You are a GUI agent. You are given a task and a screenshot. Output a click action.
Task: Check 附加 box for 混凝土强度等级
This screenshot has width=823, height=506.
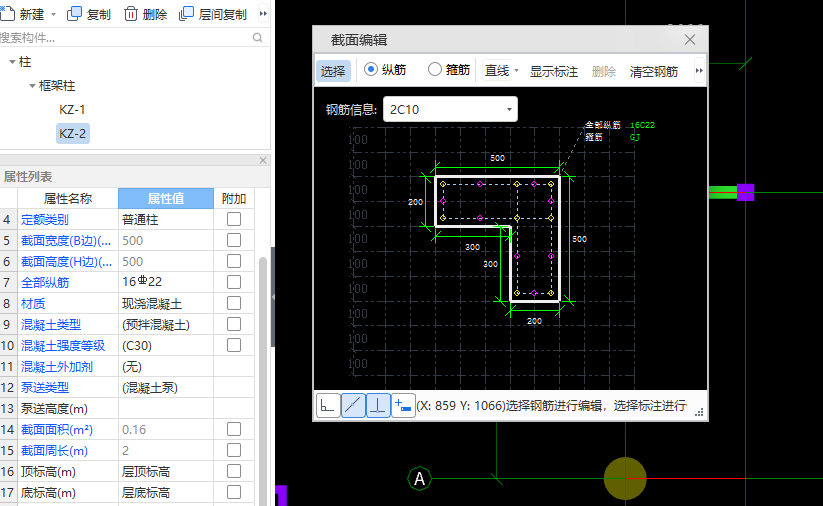tap(234, 345)
